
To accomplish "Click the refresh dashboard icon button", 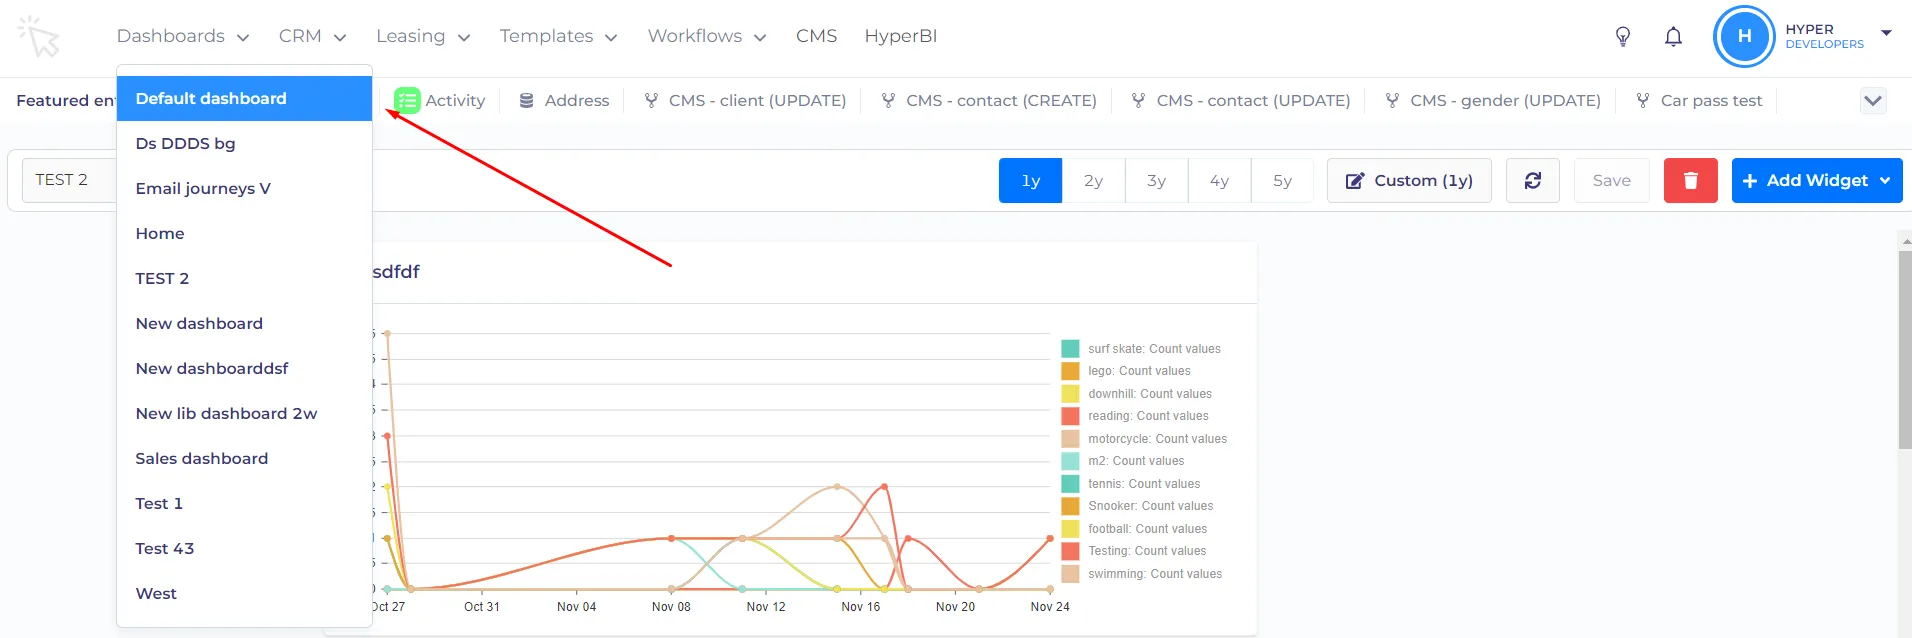I will pyautogui.click(x=1533, y=180).
